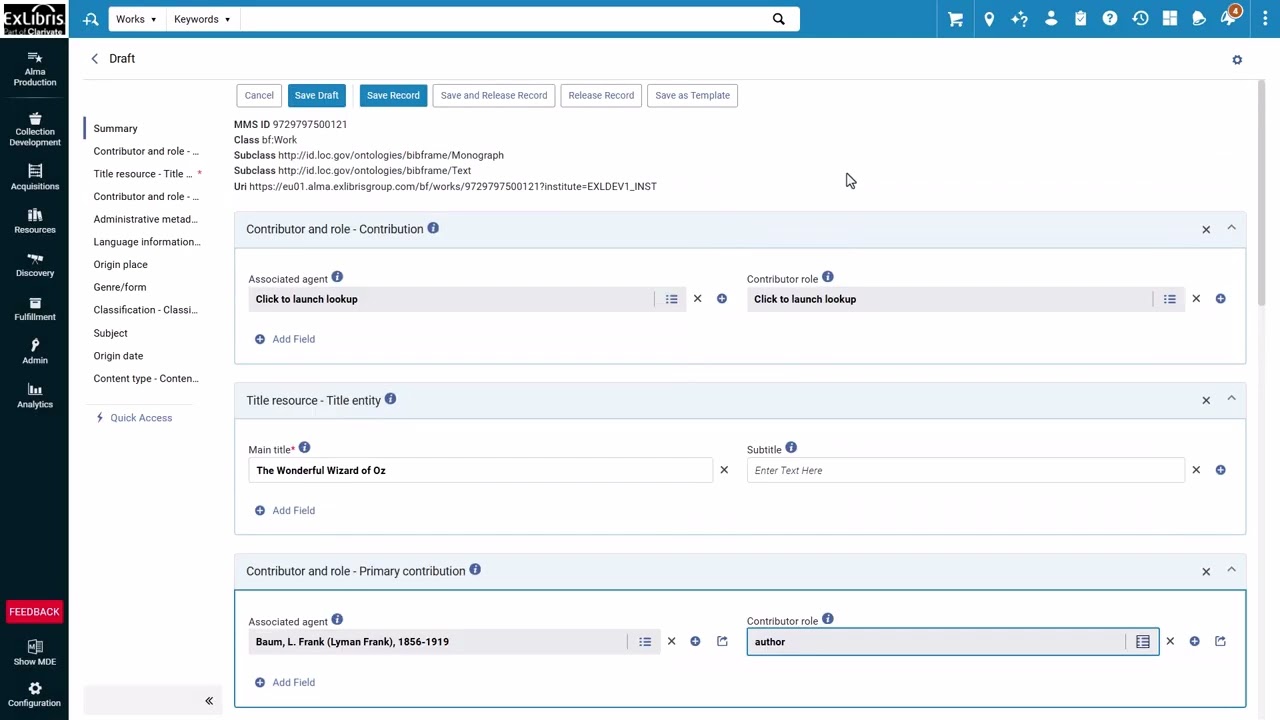The height and width of the screenshot is (720, 1280).
Task: Remove the Title entity section with X
Action: (x=1206, y=400)
